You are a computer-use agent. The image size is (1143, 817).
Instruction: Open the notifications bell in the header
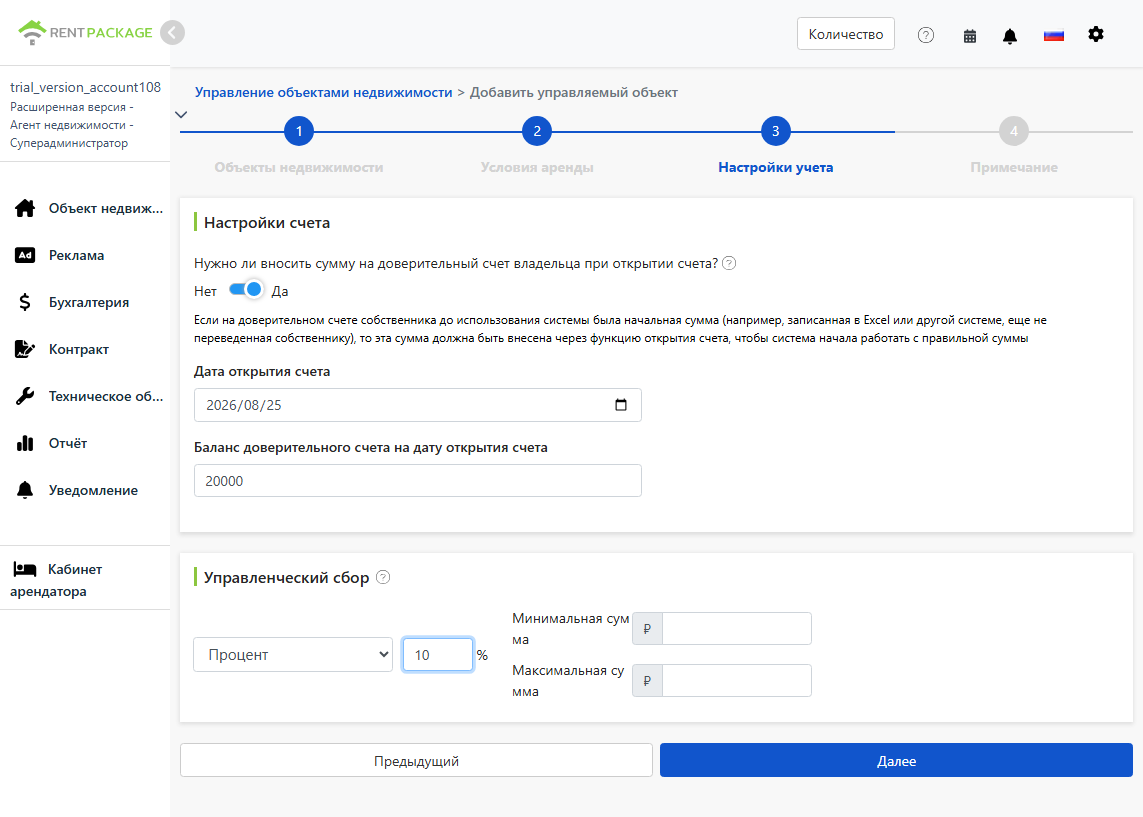click(x=1010, y=36)
